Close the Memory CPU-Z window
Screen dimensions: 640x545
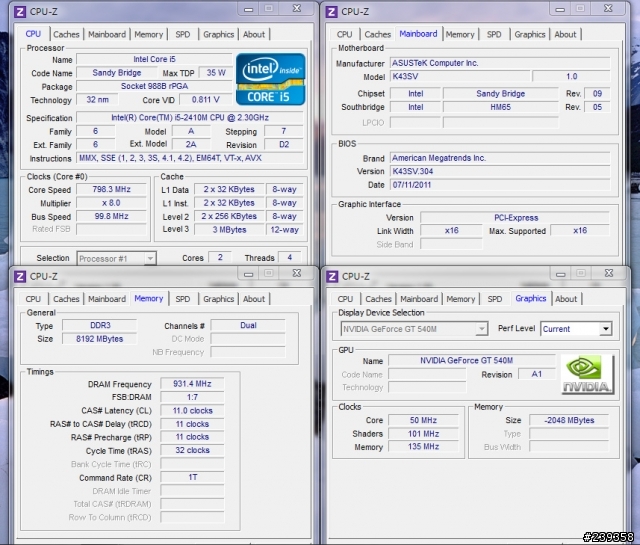click(x=297, y=273)
